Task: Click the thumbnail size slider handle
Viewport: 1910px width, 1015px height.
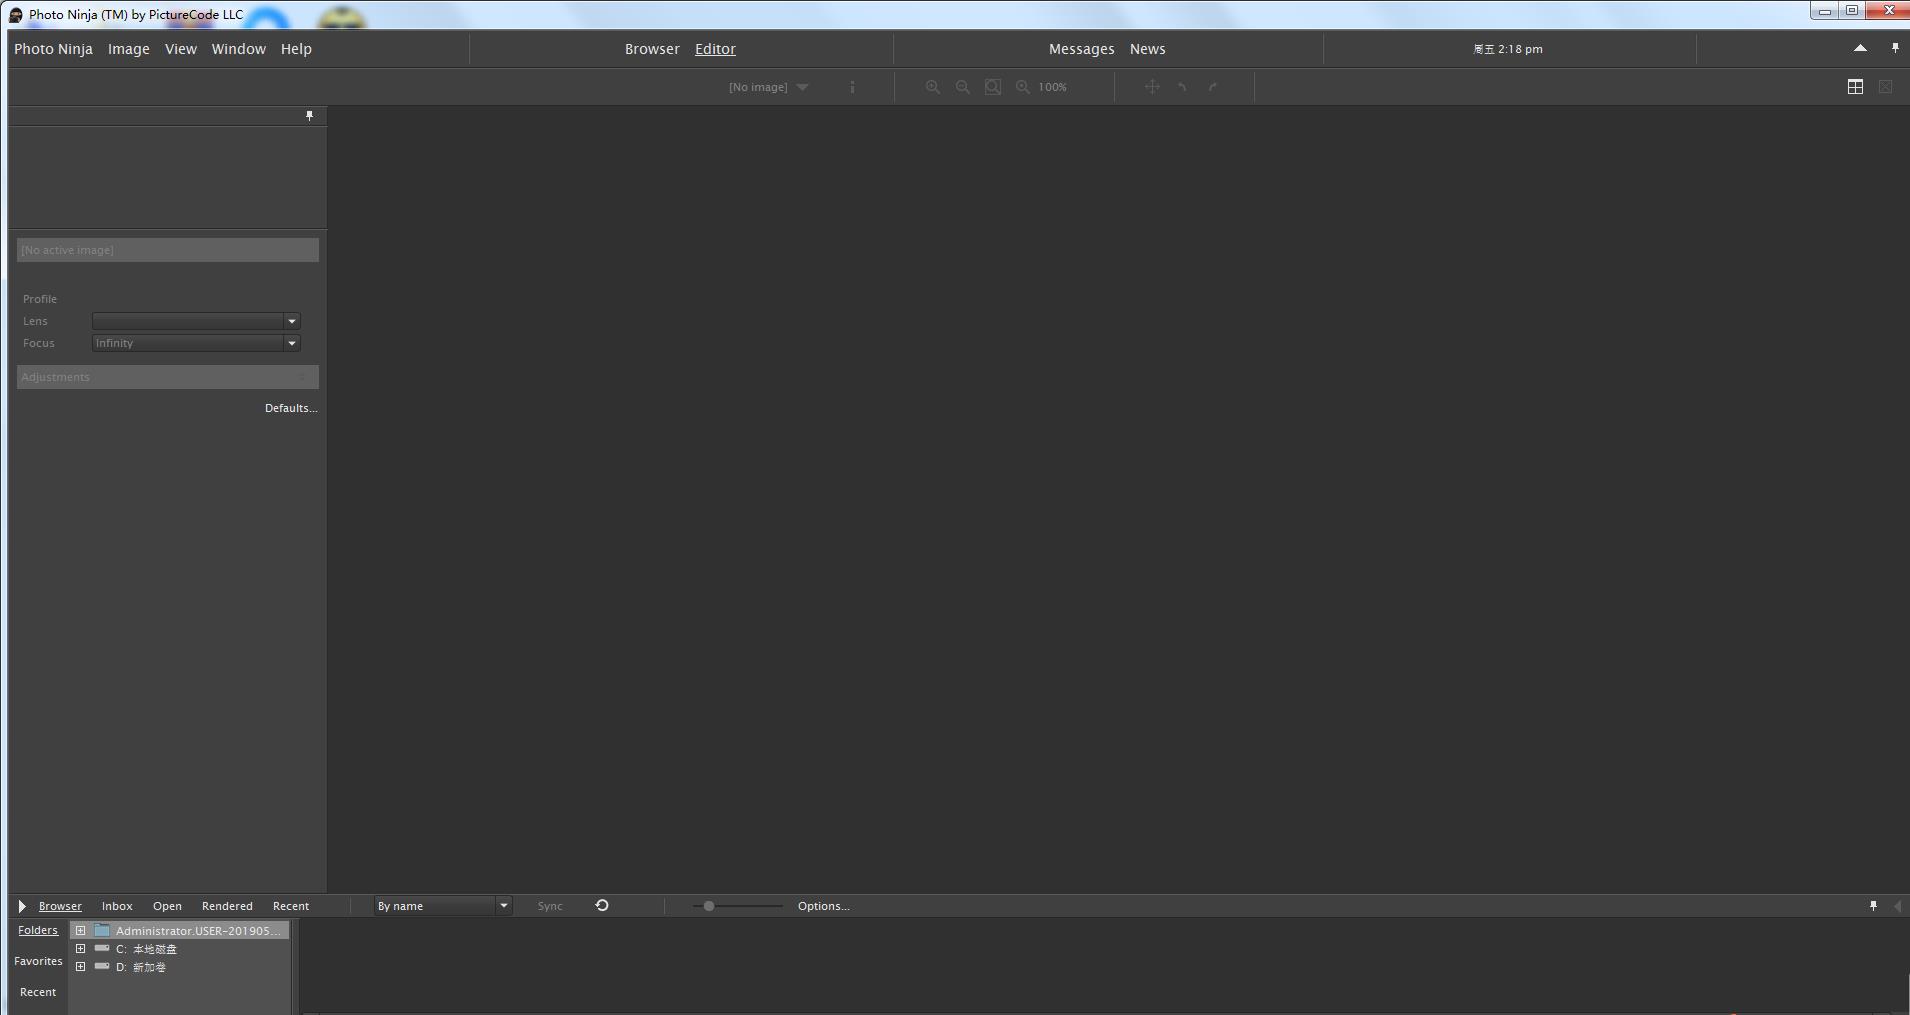Action: [709, 906]
